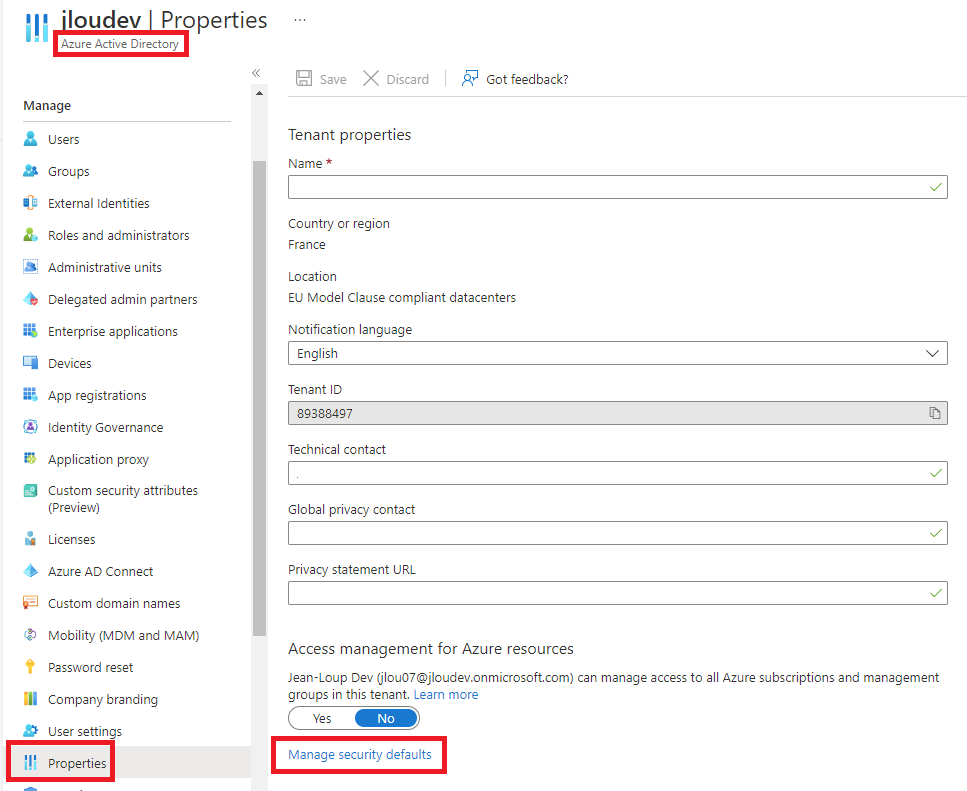Click the sidebar scroll-up arrow

pyautogui.click(x=259, y=93)
